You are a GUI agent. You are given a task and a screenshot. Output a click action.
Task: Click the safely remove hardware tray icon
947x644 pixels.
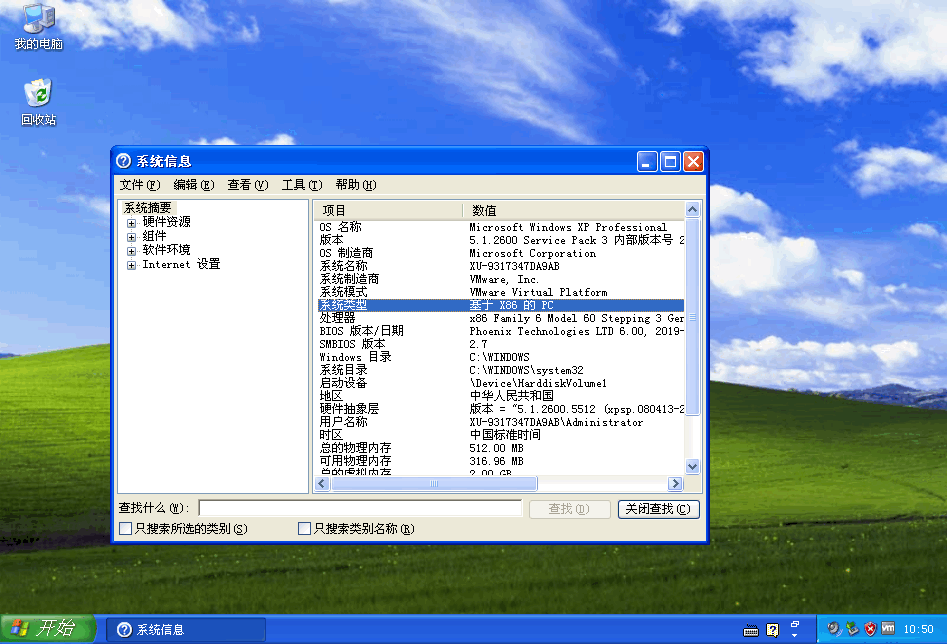click(x=852, y=629)
